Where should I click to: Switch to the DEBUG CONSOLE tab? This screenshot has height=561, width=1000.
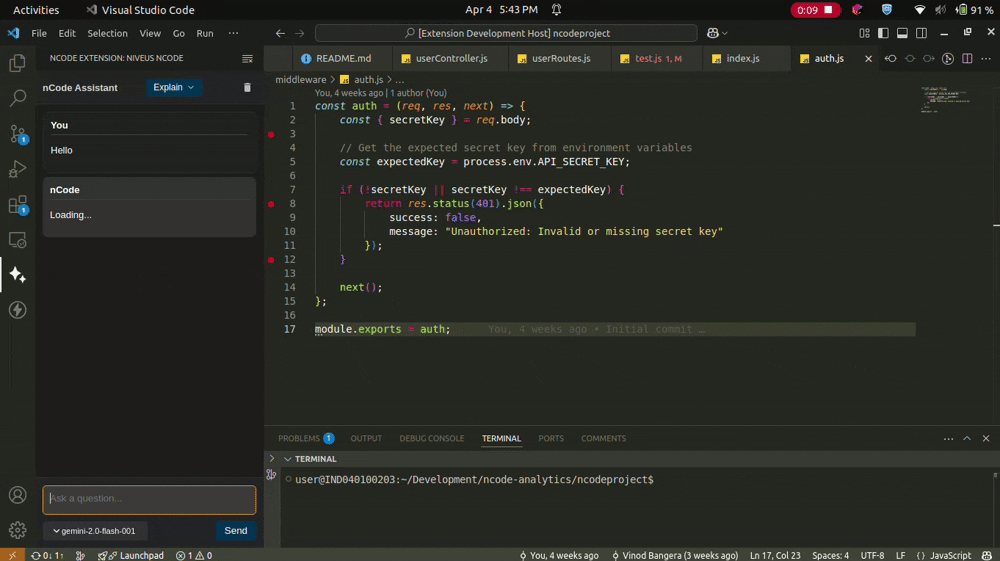coord(432,439)
